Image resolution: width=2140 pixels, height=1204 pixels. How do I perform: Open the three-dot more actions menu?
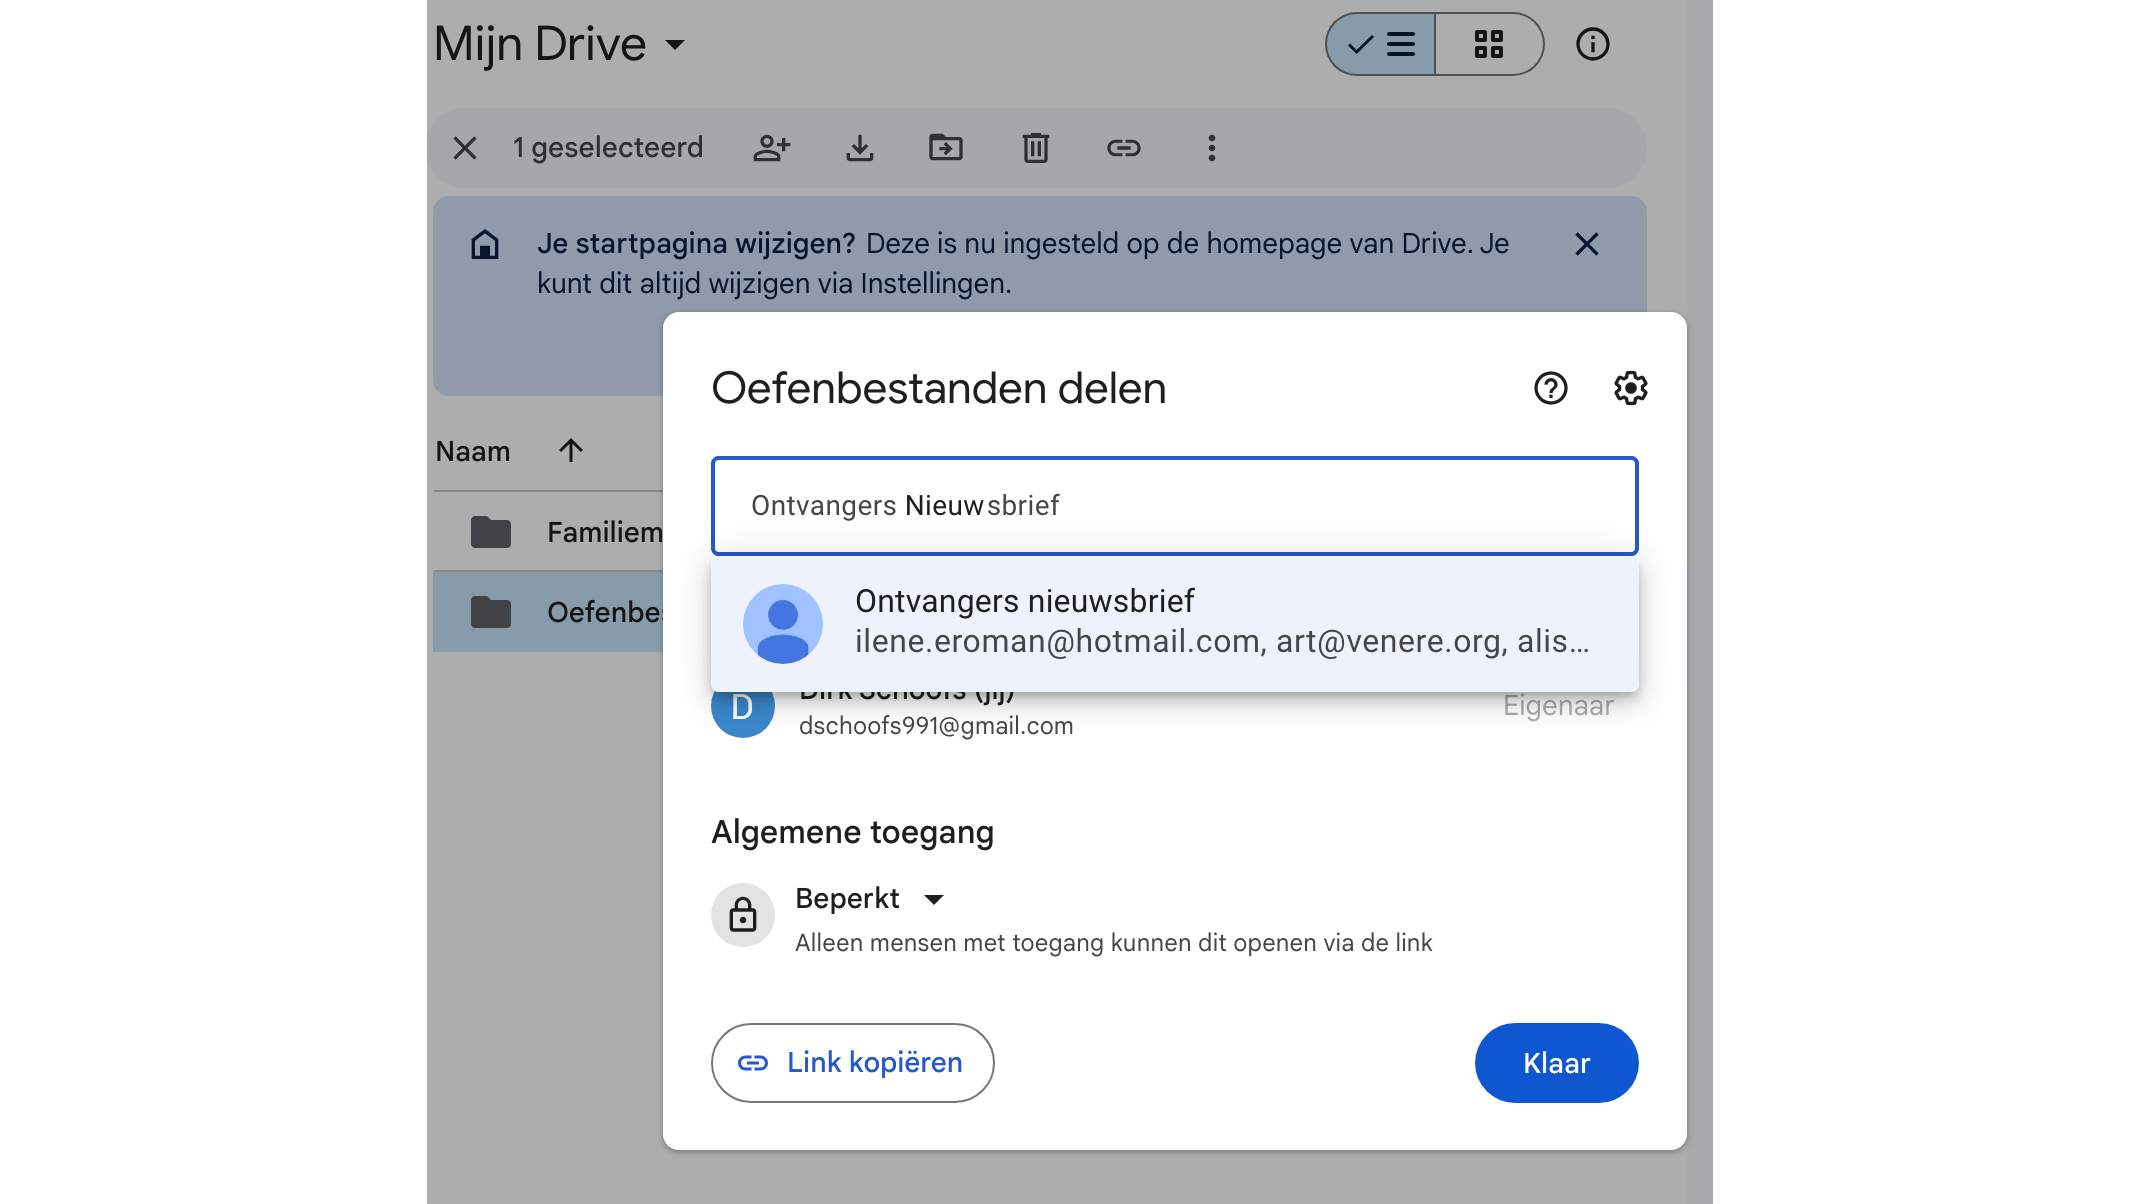[x=1211, y=148]
